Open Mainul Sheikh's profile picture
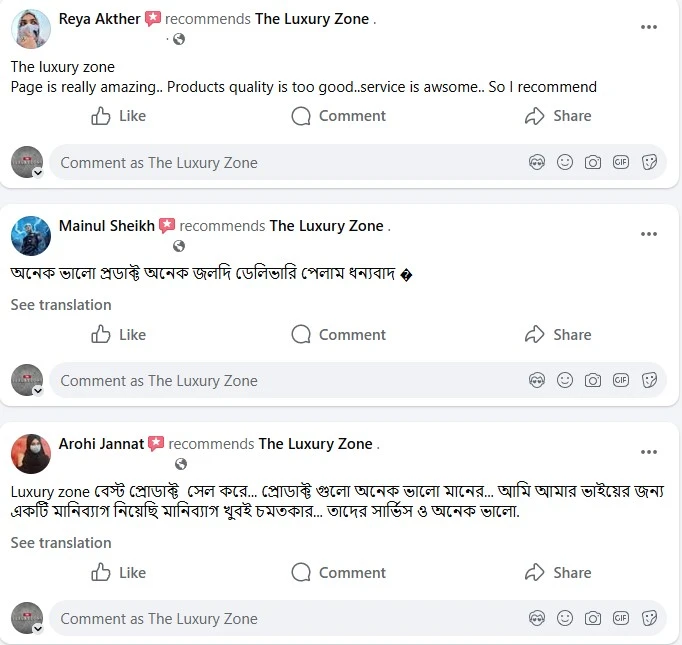This screenshot has width=682, height=645. [x=31, y=236]
